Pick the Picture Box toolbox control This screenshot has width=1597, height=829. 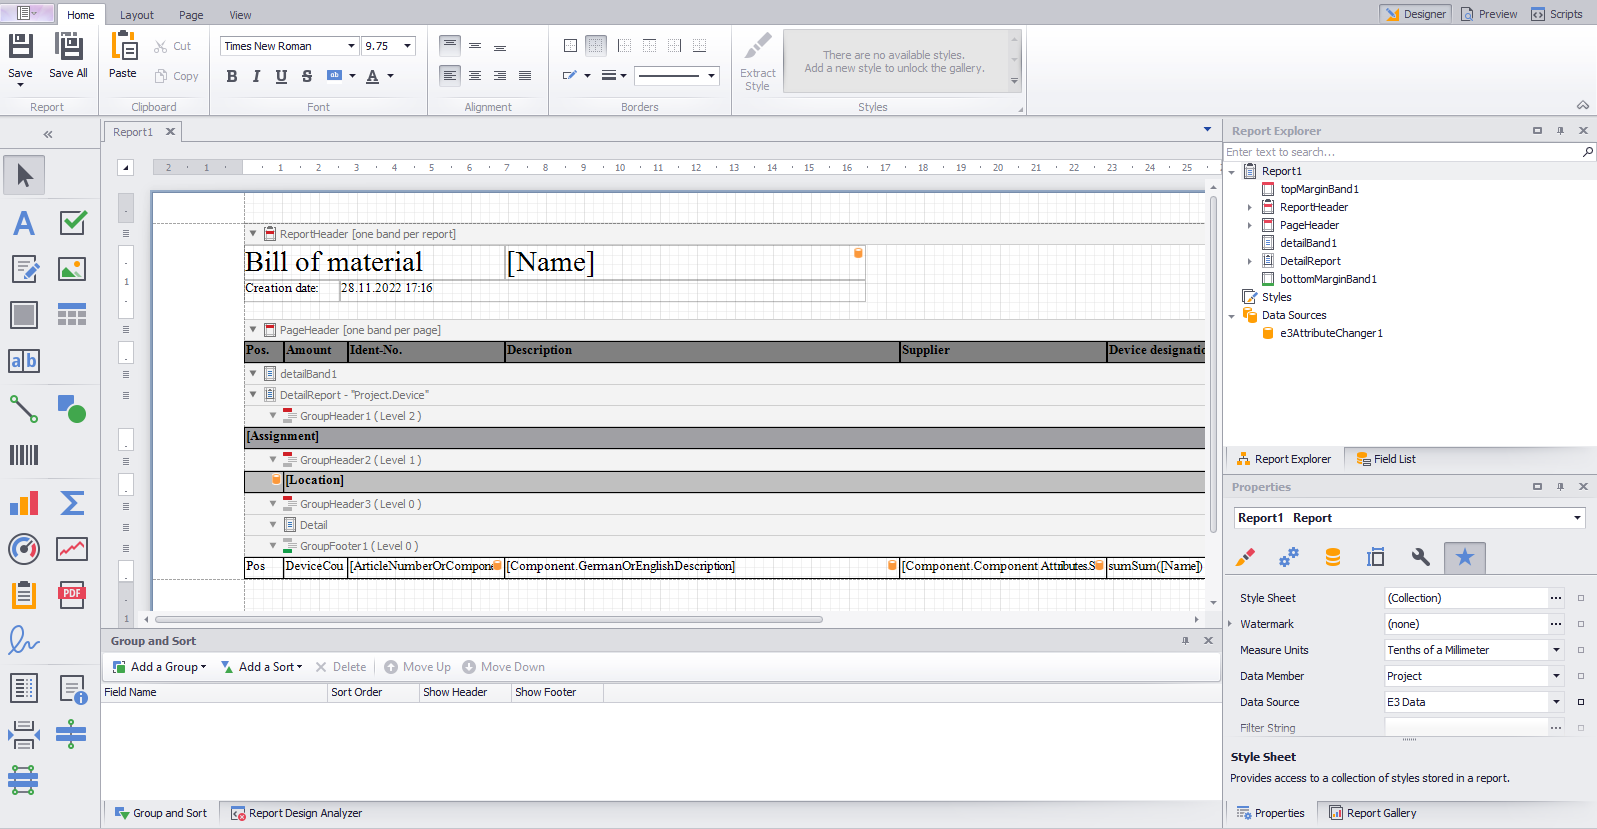(72, 269)
